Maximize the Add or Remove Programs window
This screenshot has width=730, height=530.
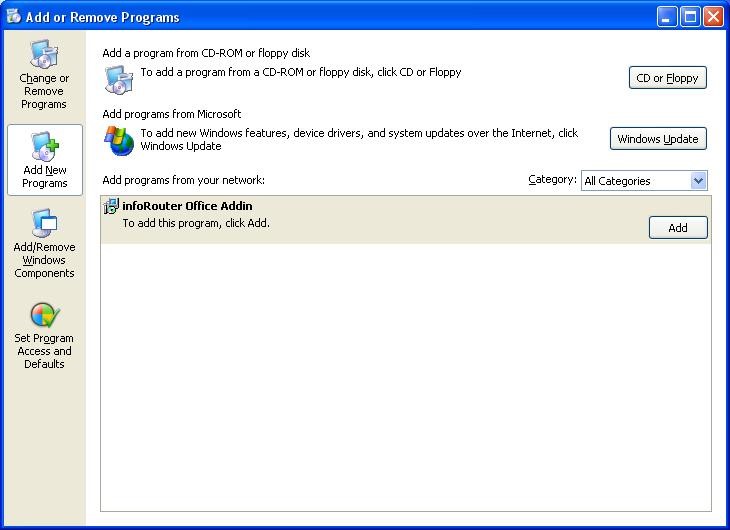(x=690, y=17)
